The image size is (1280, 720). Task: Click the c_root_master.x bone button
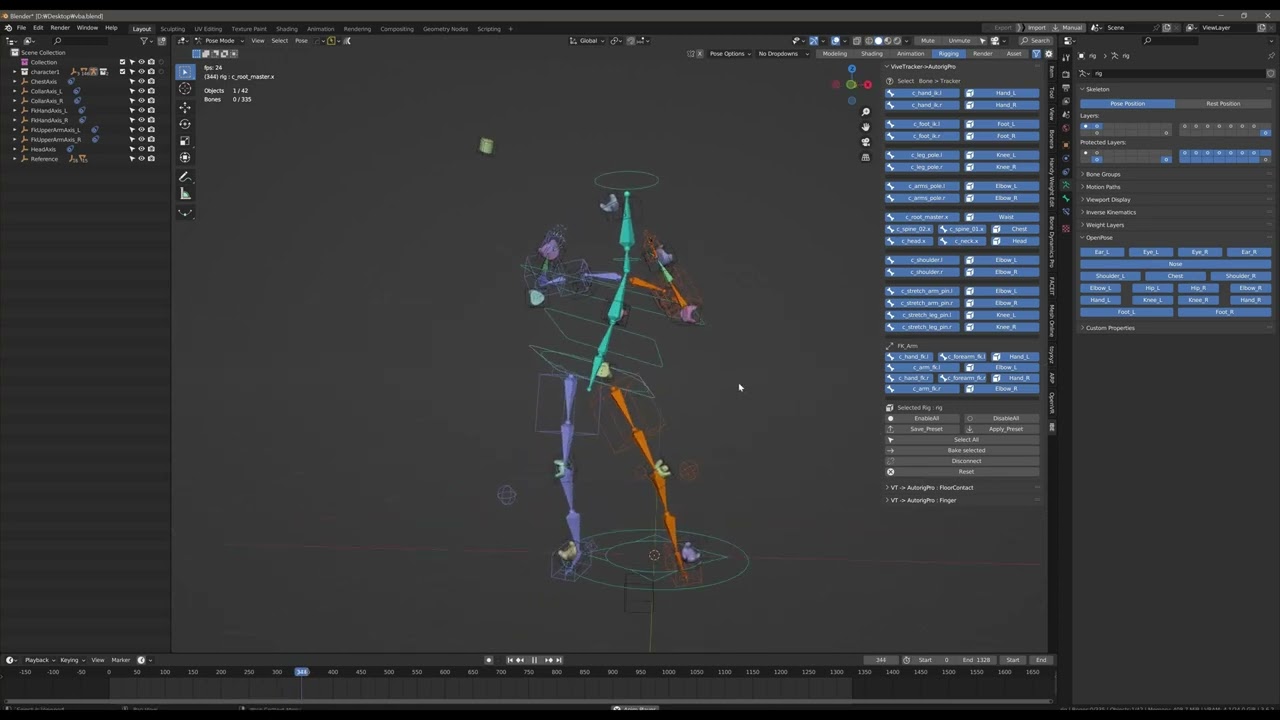coord(927,217)
